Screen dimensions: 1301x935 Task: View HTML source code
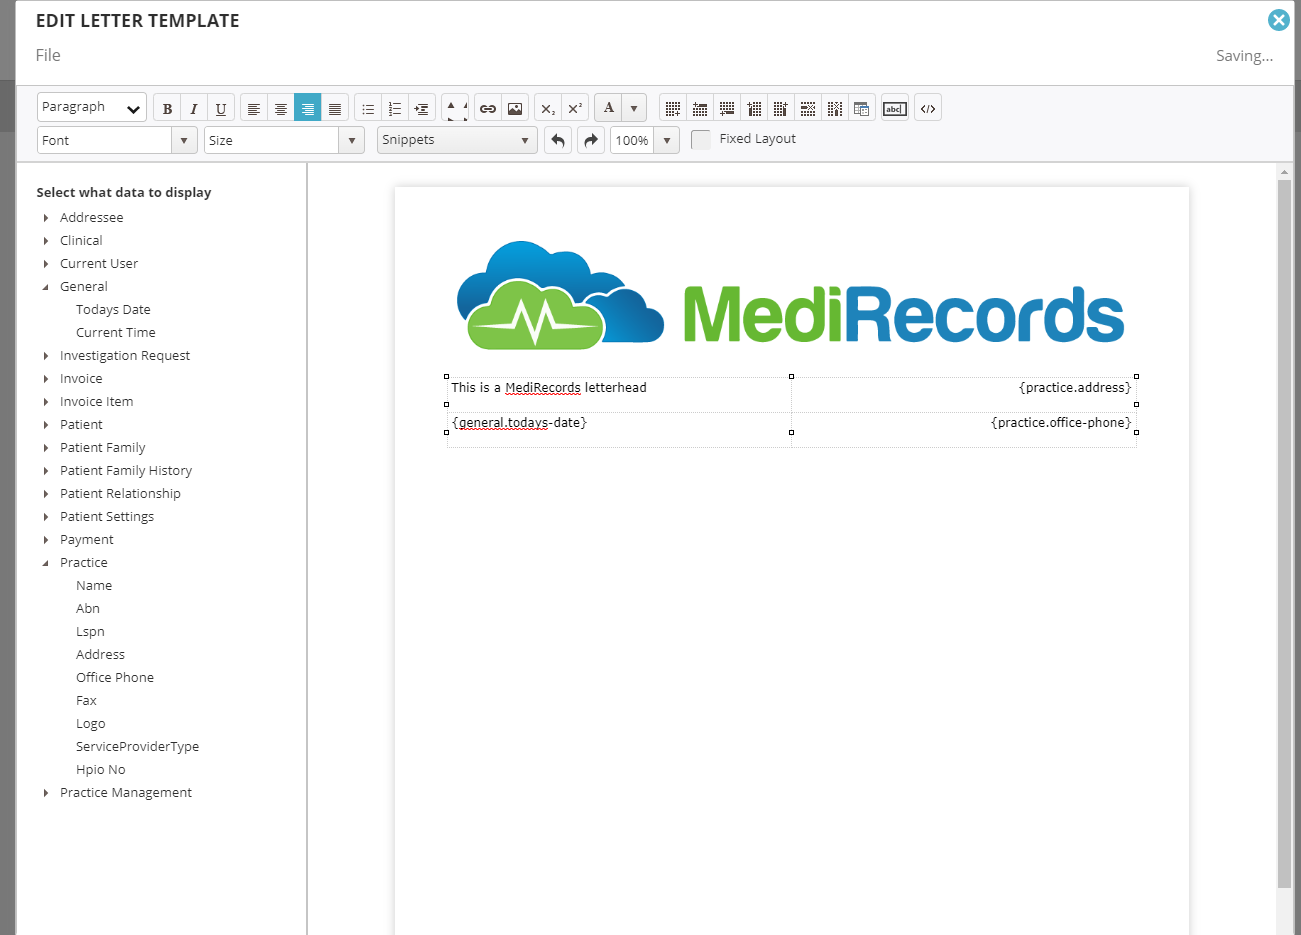tap(928, 108)
